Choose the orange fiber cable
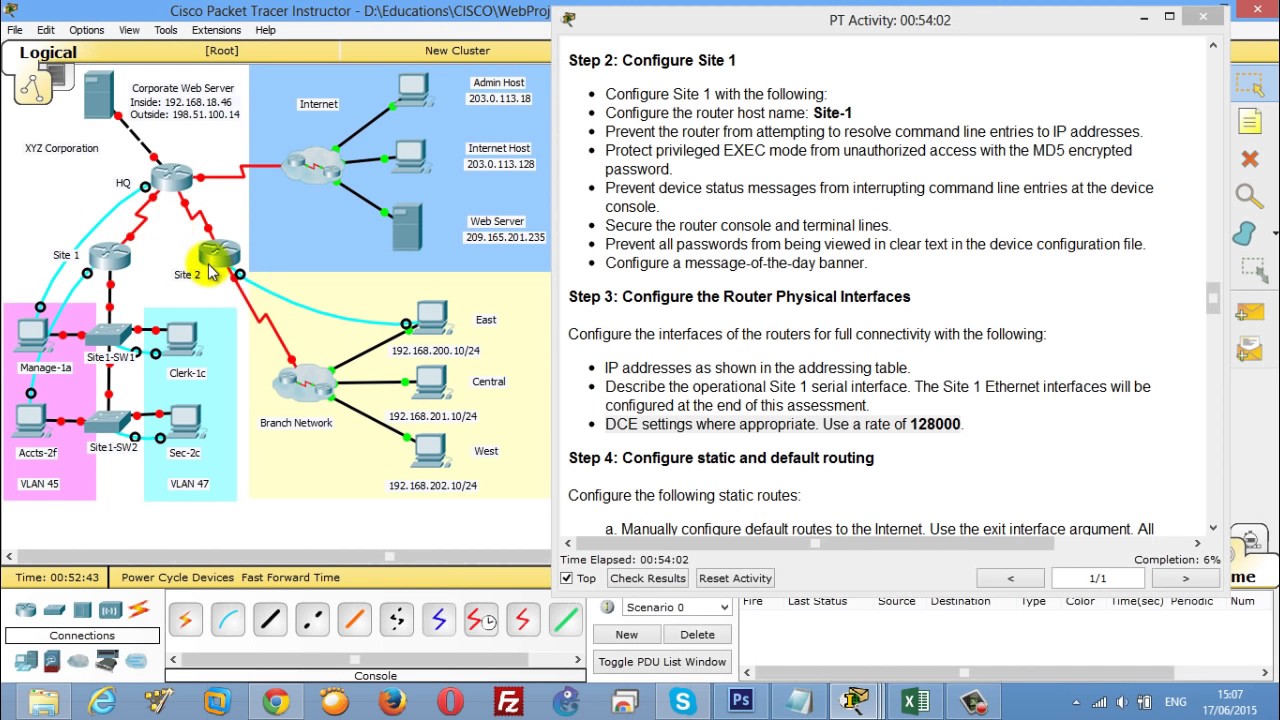 pyautogui.click(x=354, y=620)
